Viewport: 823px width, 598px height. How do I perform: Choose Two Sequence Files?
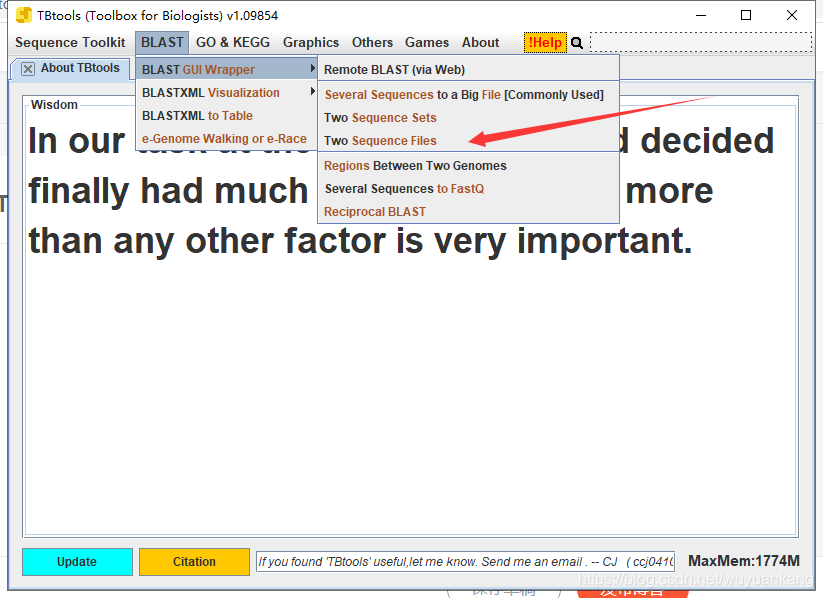click(468, 141)
